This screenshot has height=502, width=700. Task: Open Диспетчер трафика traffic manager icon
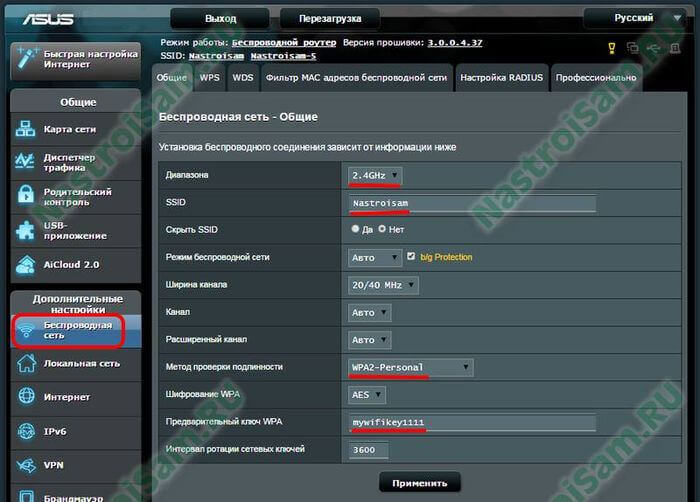click(25, 163)
